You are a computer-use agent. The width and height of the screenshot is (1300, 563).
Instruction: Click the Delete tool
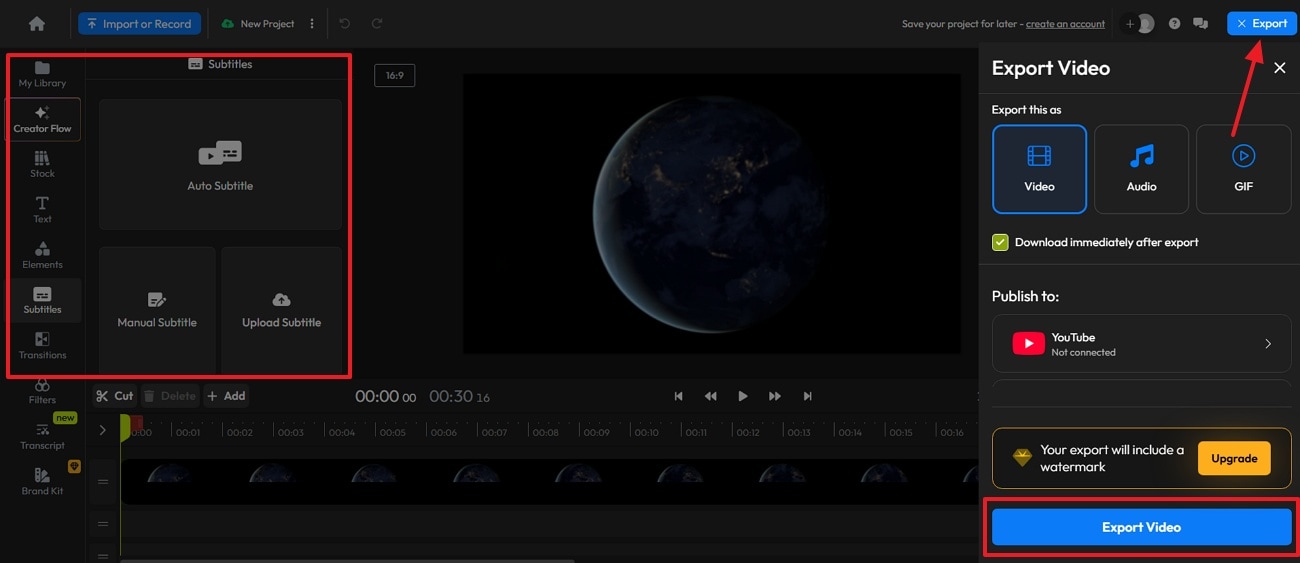[x=169, y=396]
